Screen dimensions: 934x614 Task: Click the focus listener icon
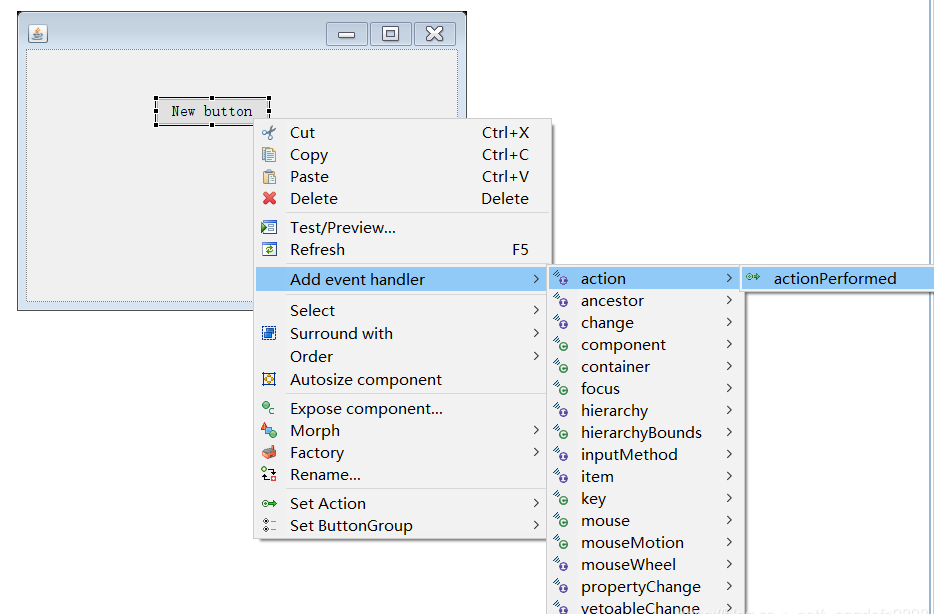click(x=561, y=388)
